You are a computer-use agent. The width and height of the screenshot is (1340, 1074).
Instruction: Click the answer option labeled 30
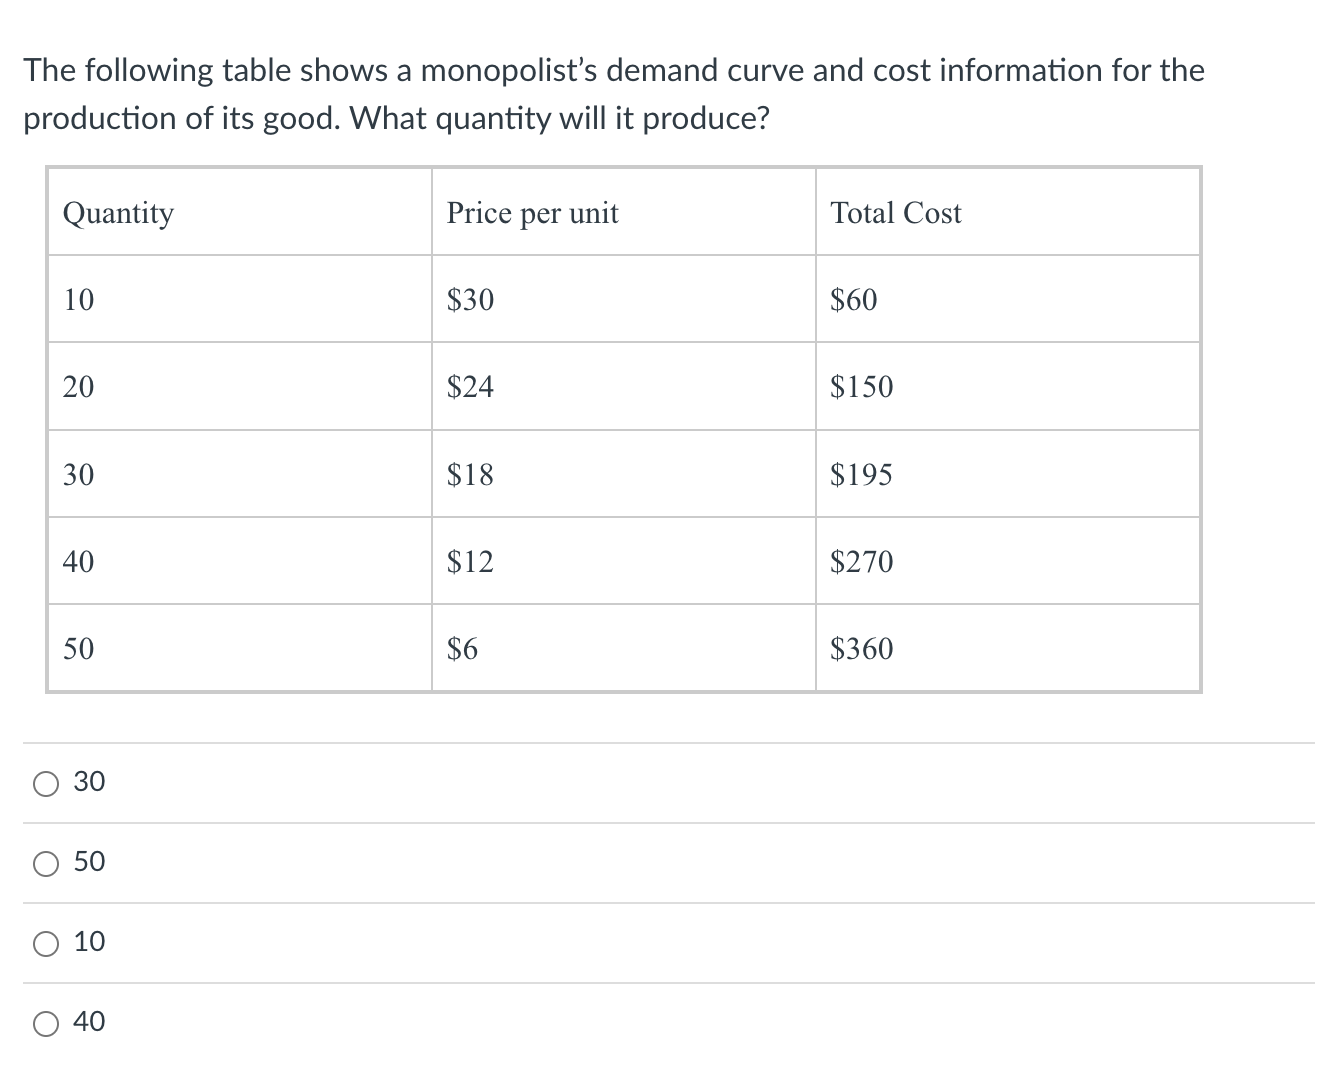(89, 783)
